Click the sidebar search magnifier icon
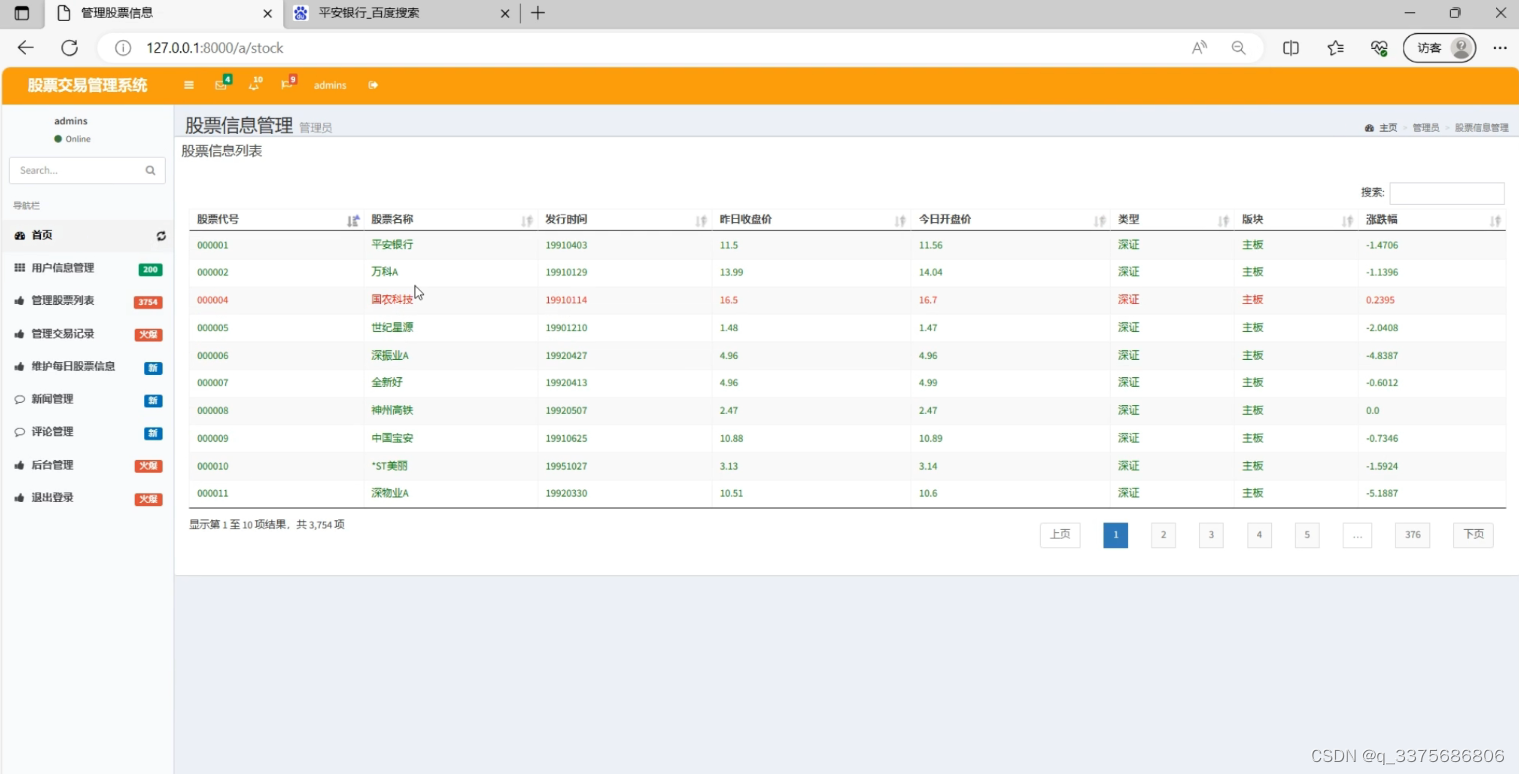 [x=150, y=170]
